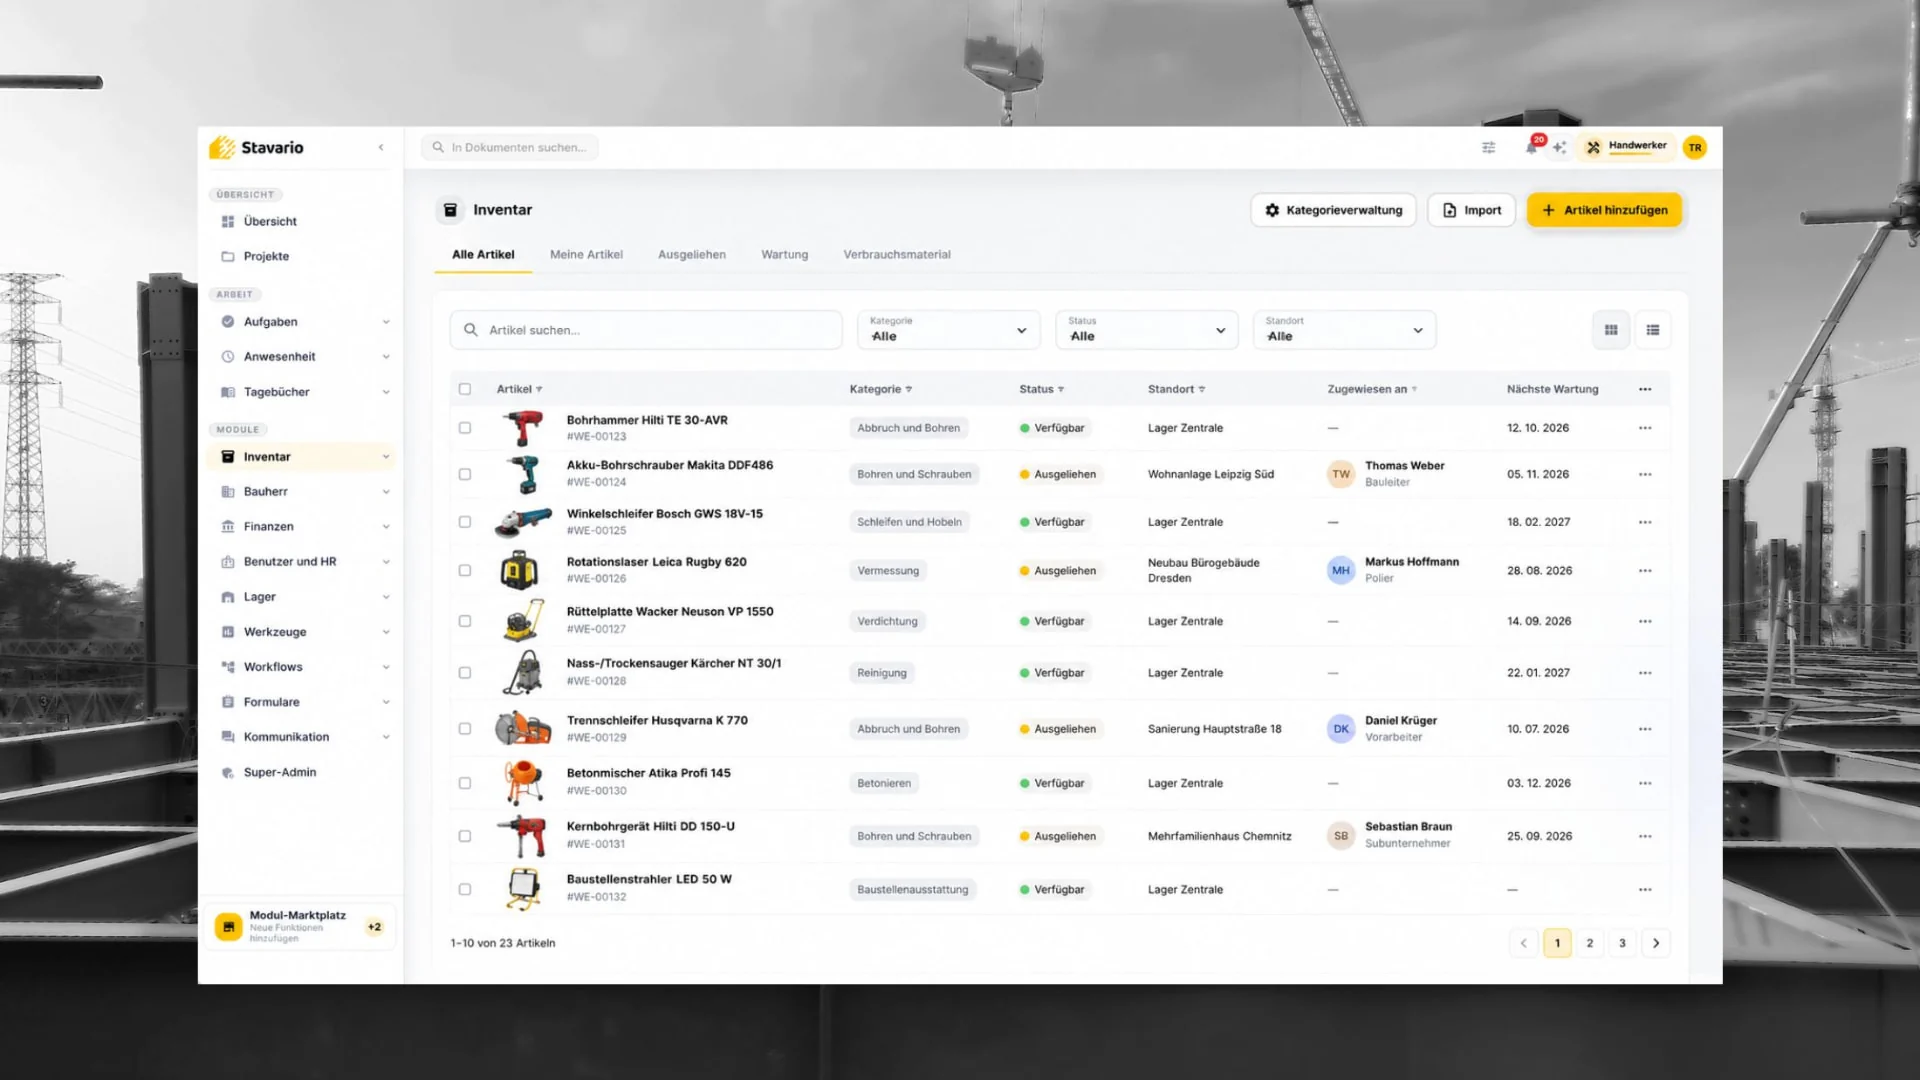
Task: Switch to Wartung tab
Action: click(784, 255)
